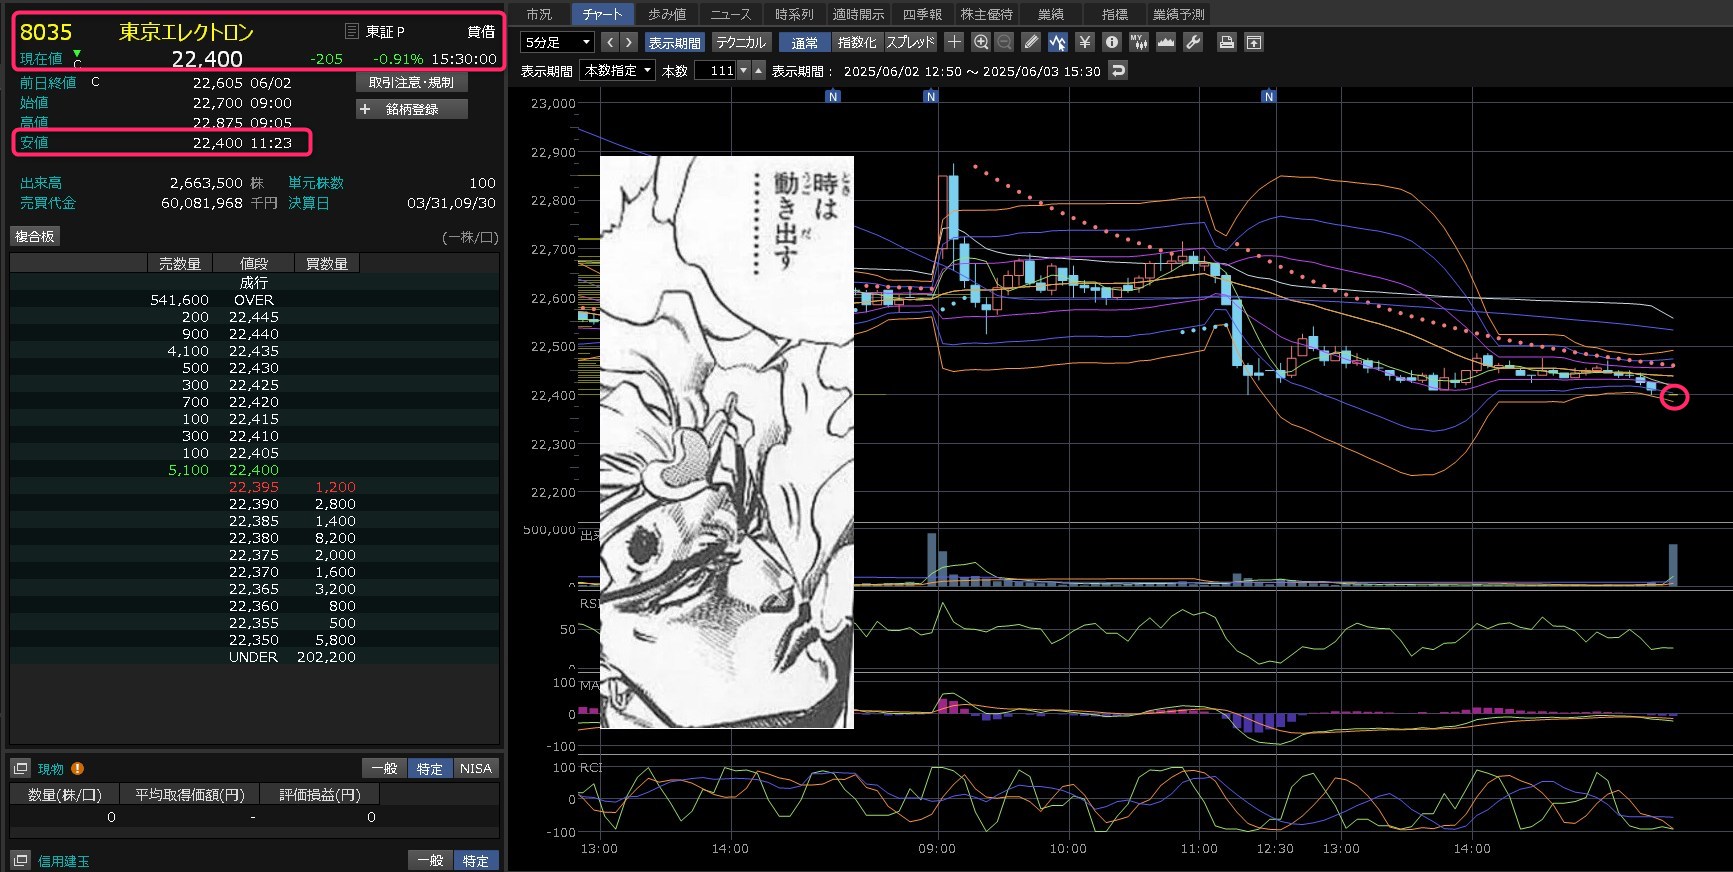Open chart settings wrench icon
The image size is (1733, 872).
tap(1192, 42)
